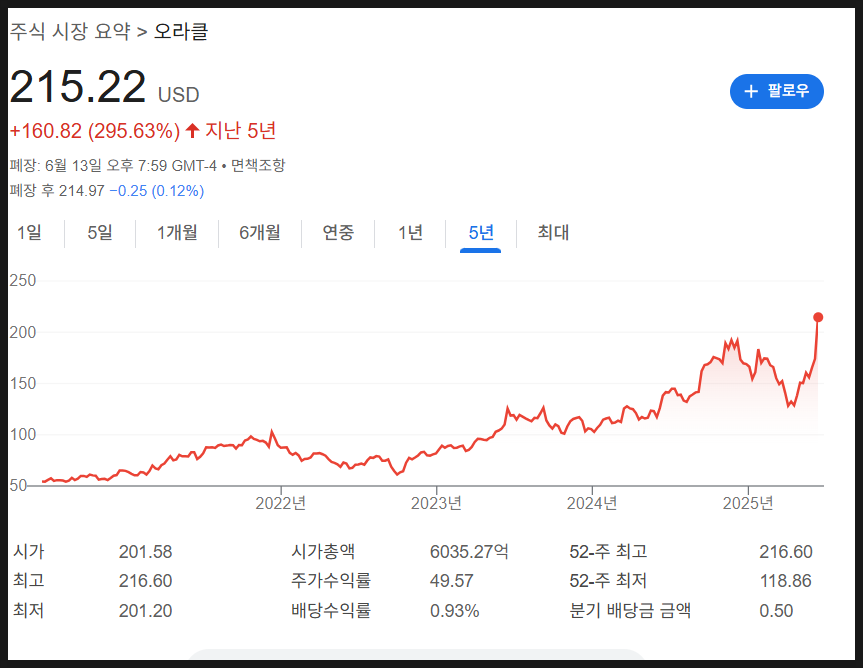Viewport: 863px width, 668px height.
Task: Click the after-hours 214.97 value
Action: coord(81,191)
